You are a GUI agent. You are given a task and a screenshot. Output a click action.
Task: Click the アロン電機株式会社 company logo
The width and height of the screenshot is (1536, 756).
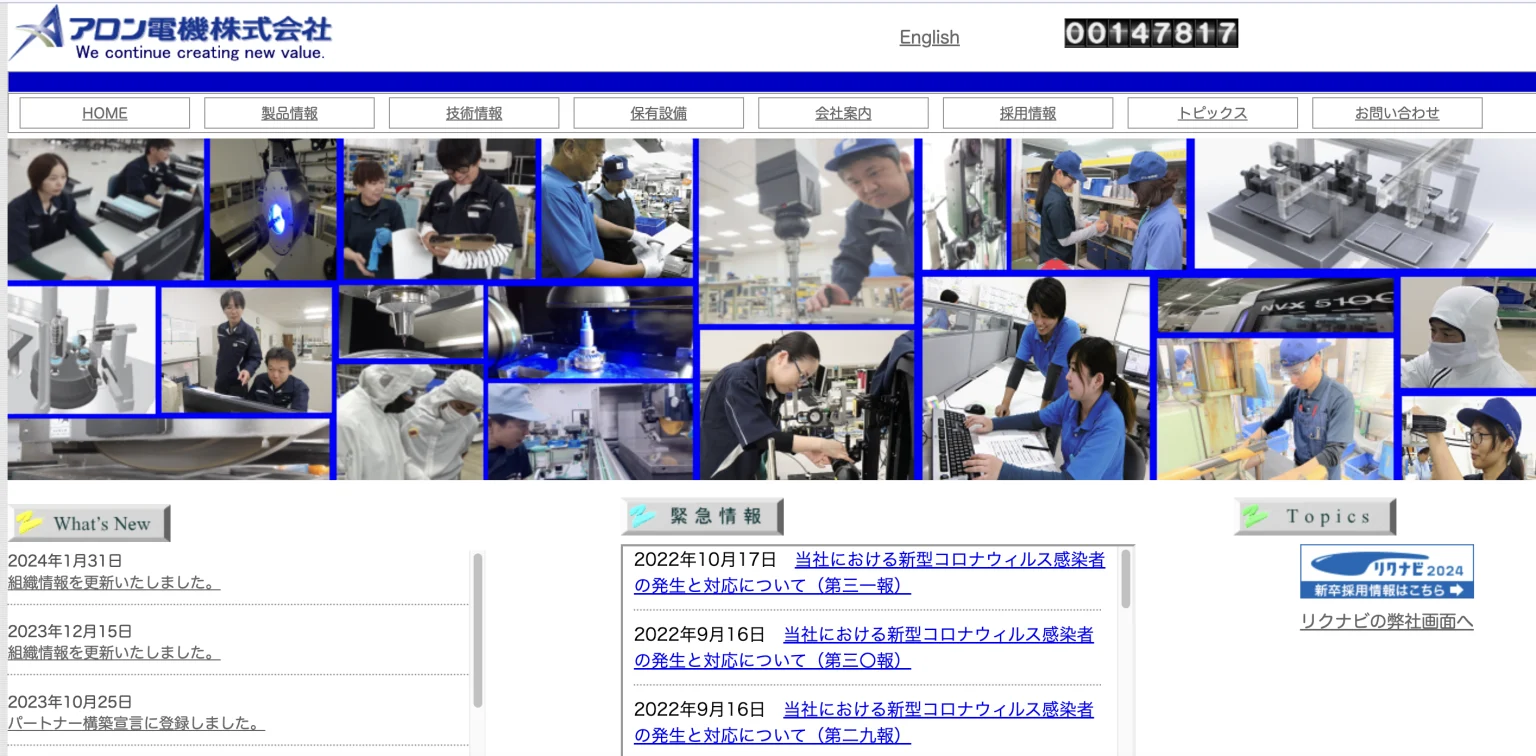[x=170, y=34]
